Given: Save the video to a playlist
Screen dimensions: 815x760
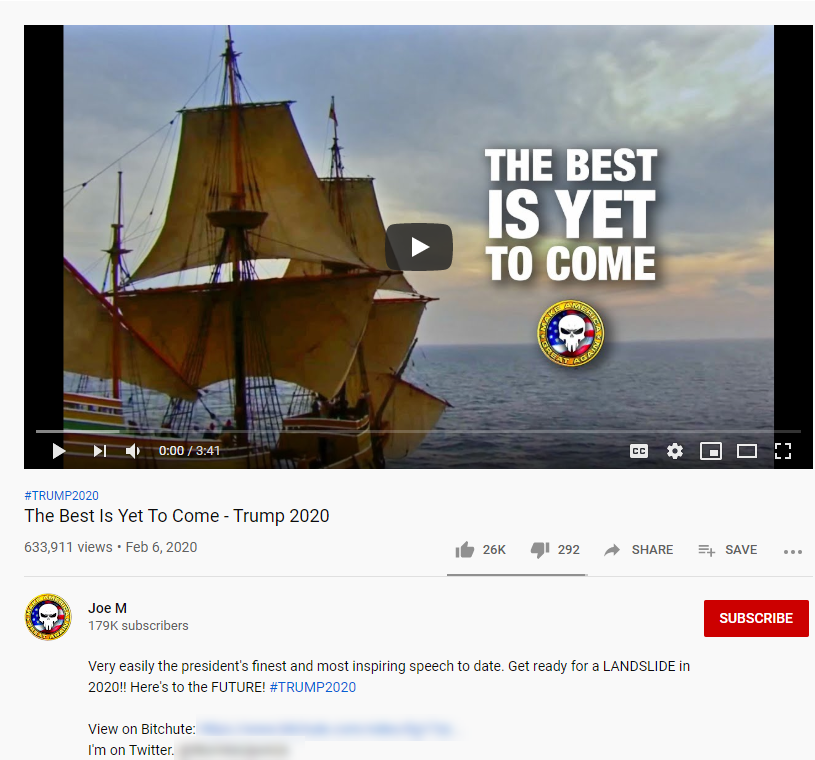Looking at the screenshot, I should [728, 550].
